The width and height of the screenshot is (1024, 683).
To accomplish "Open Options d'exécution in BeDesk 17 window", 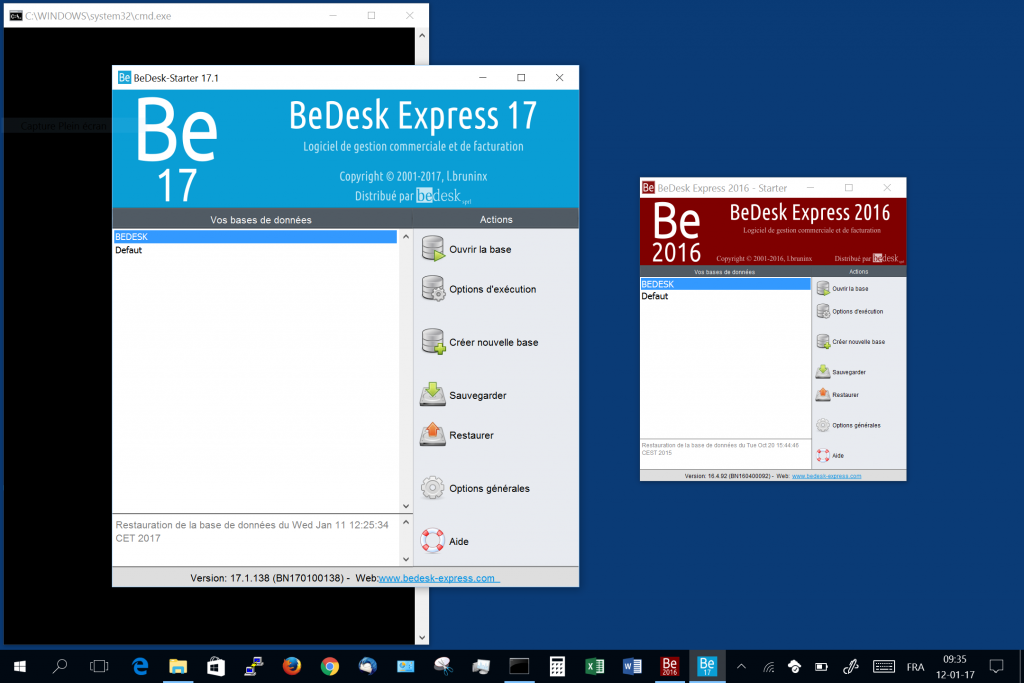I will pyautogui.click(x=479, y=289).
